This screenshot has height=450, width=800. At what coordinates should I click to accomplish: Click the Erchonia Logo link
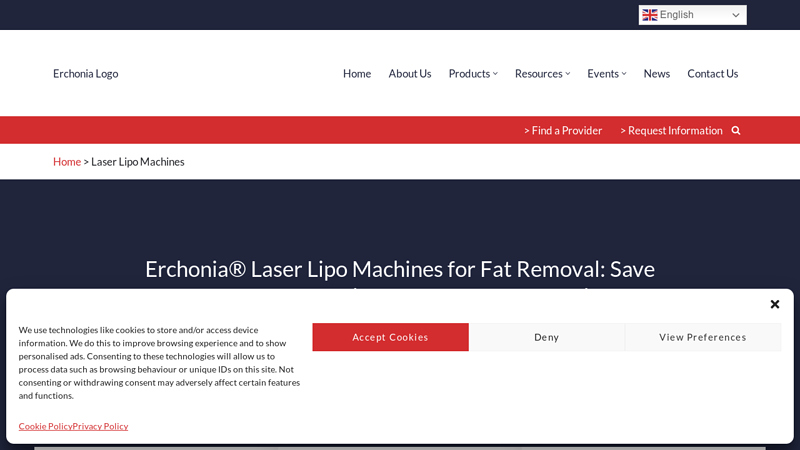(x=86, y=73)
